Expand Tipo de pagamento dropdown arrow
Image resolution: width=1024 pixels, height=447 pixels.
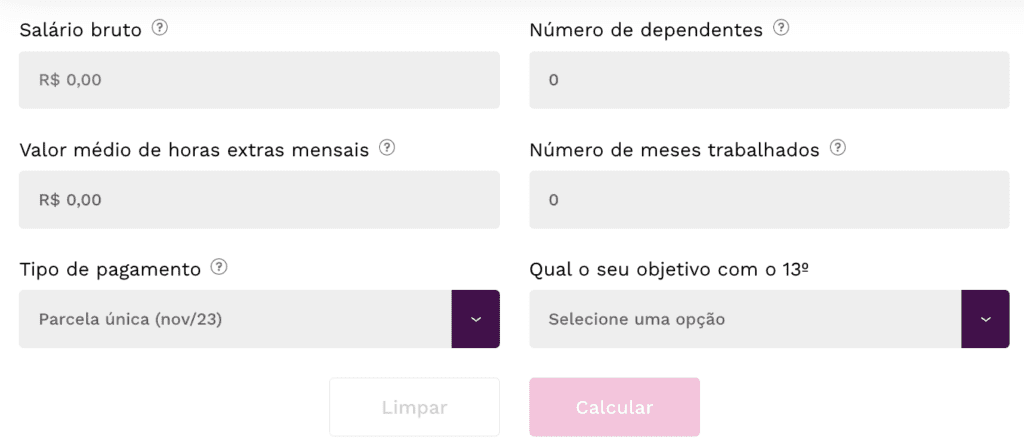click(475, 319)
